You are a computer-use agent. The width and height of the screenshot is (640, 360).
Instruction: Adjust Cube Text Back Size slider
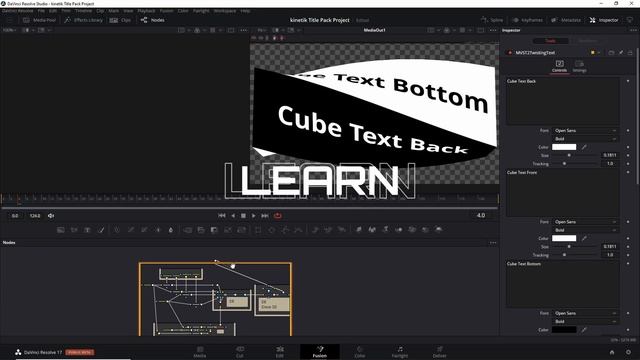pyautogui.click(x=575, y=156)
